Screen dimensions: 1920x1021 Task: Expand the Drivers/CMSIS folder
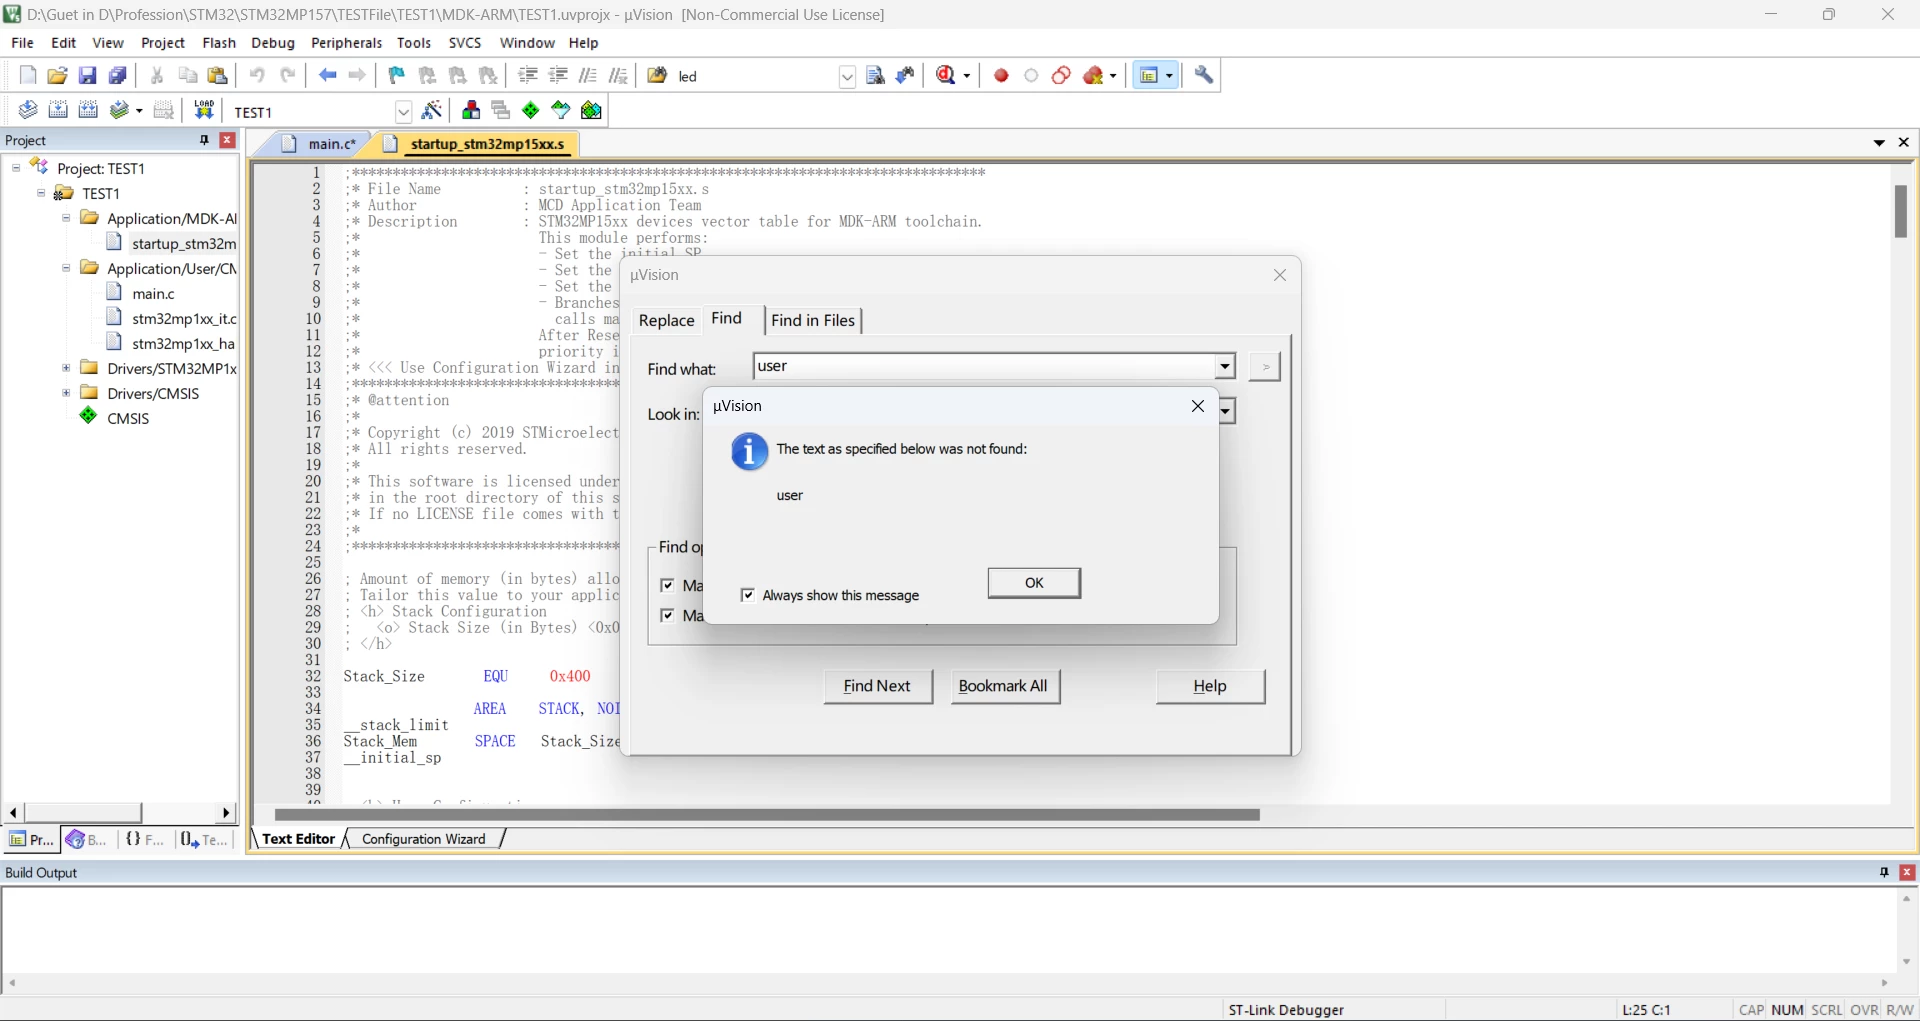(x=66, y=393)
